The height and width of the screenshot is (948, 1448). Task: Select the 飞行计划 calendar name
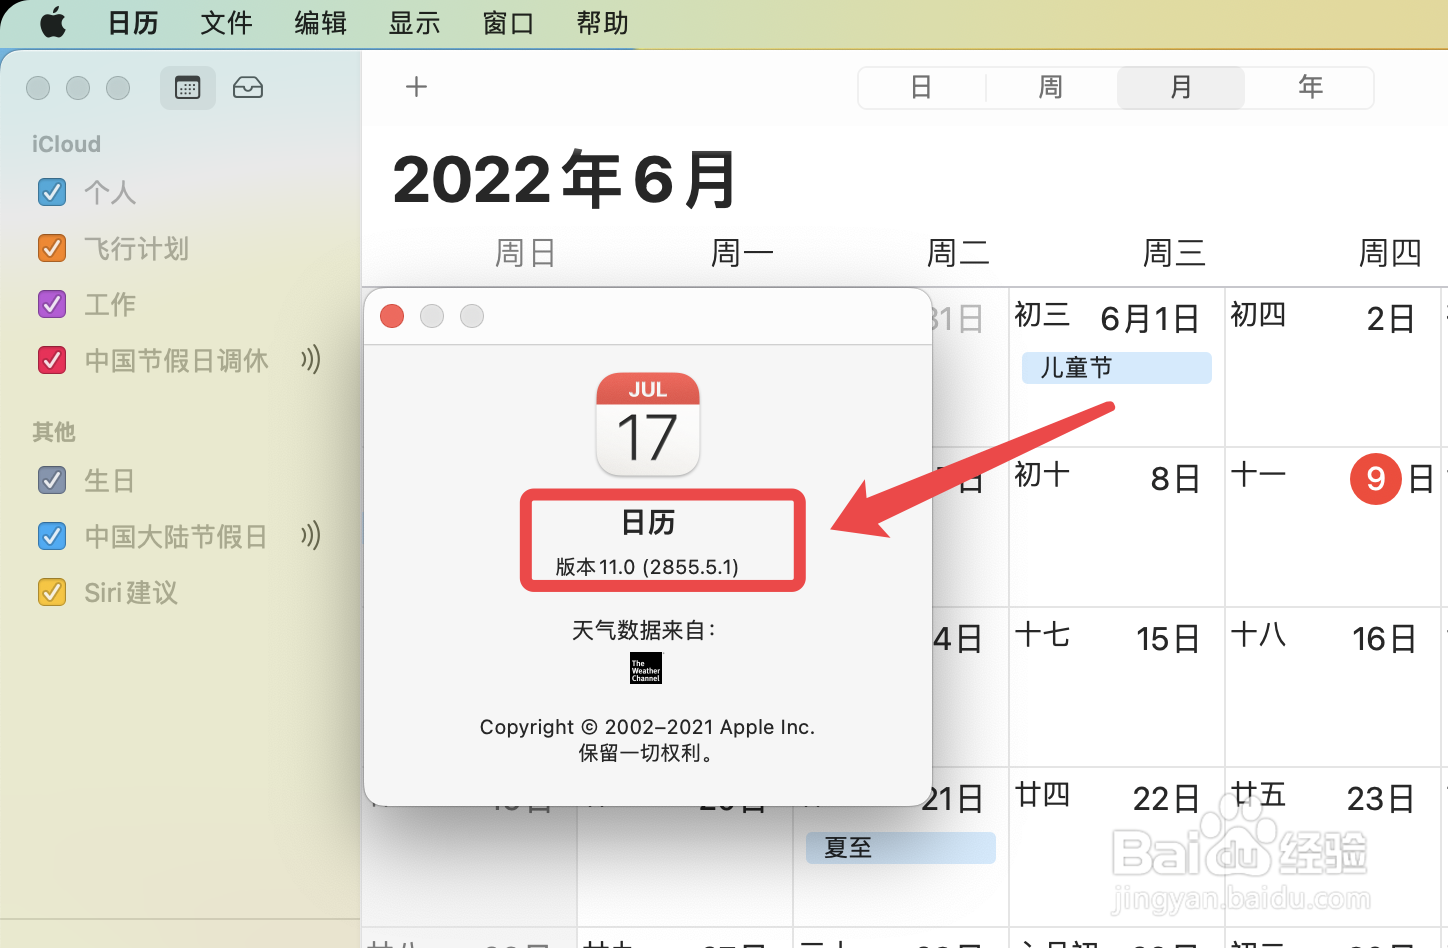click(x=136, y=248)
